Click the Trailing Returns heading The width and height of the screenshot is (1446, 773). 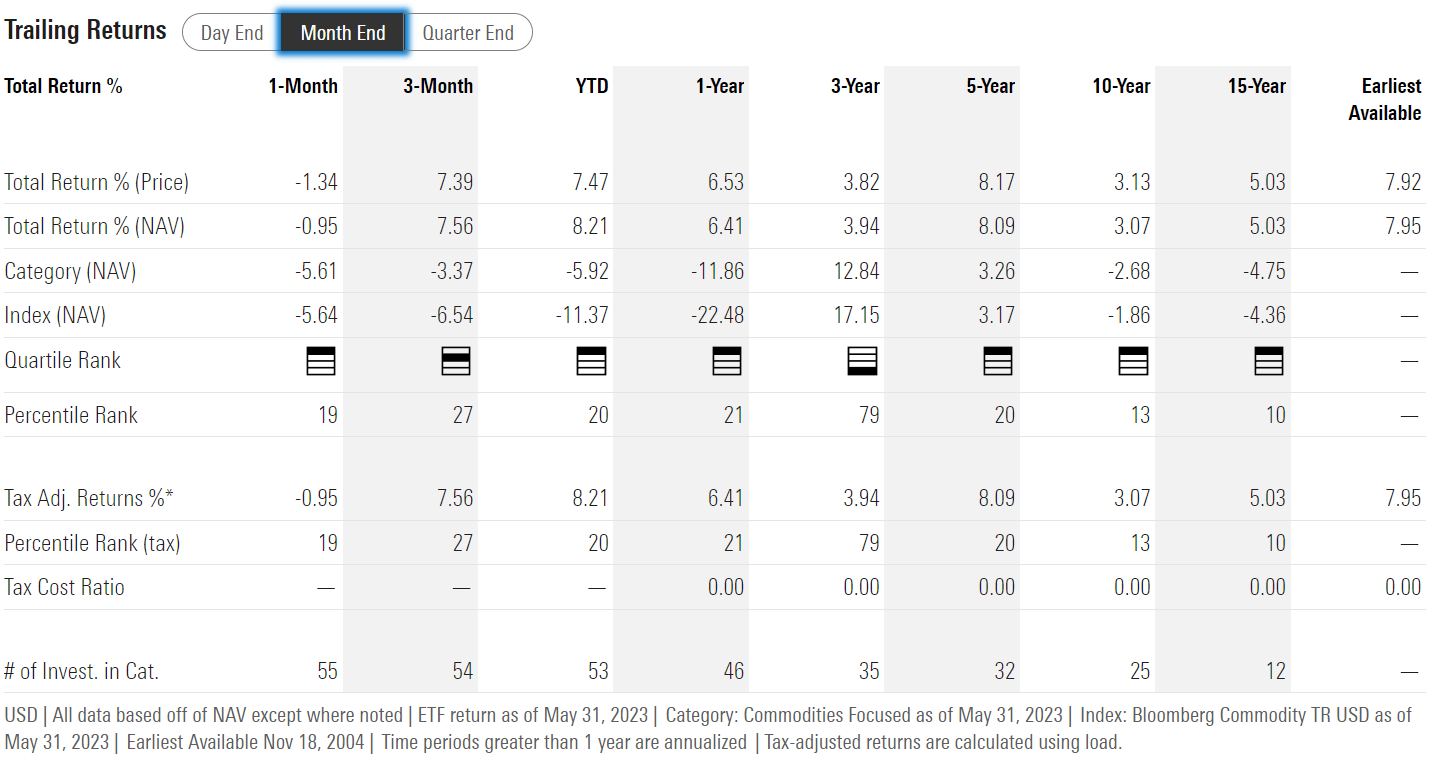86,30
